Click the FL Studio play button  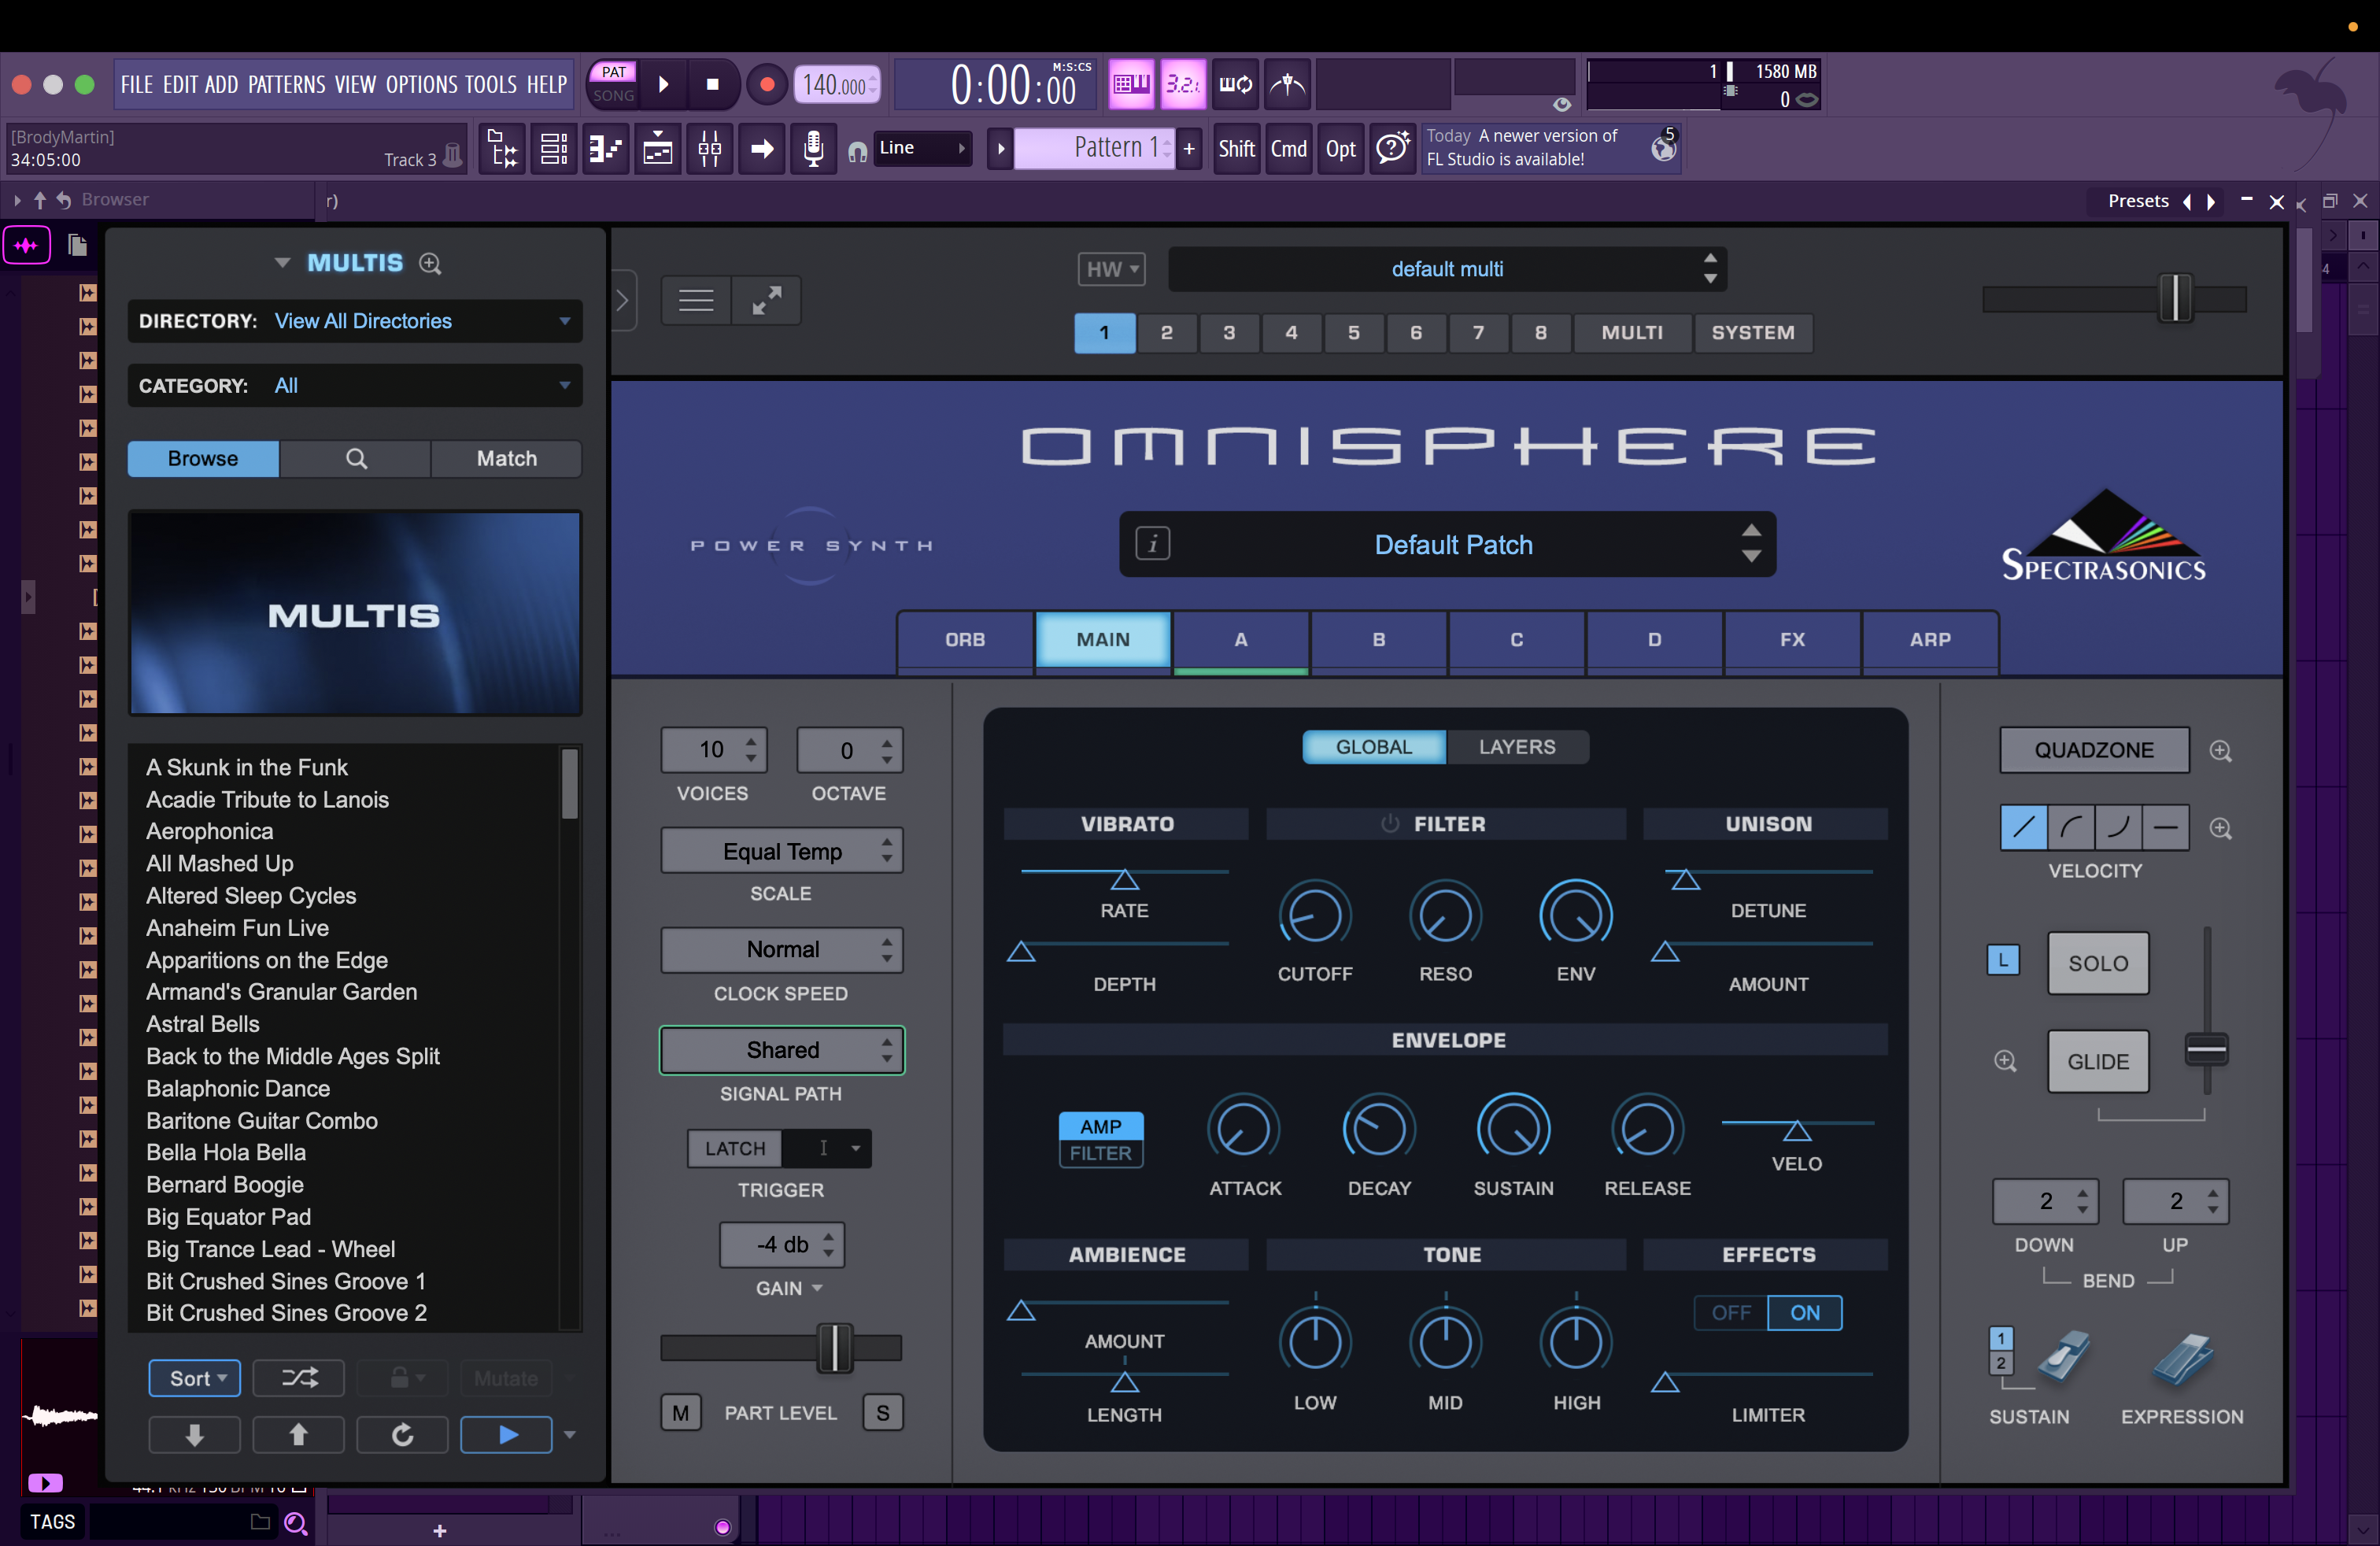[663, 85]
